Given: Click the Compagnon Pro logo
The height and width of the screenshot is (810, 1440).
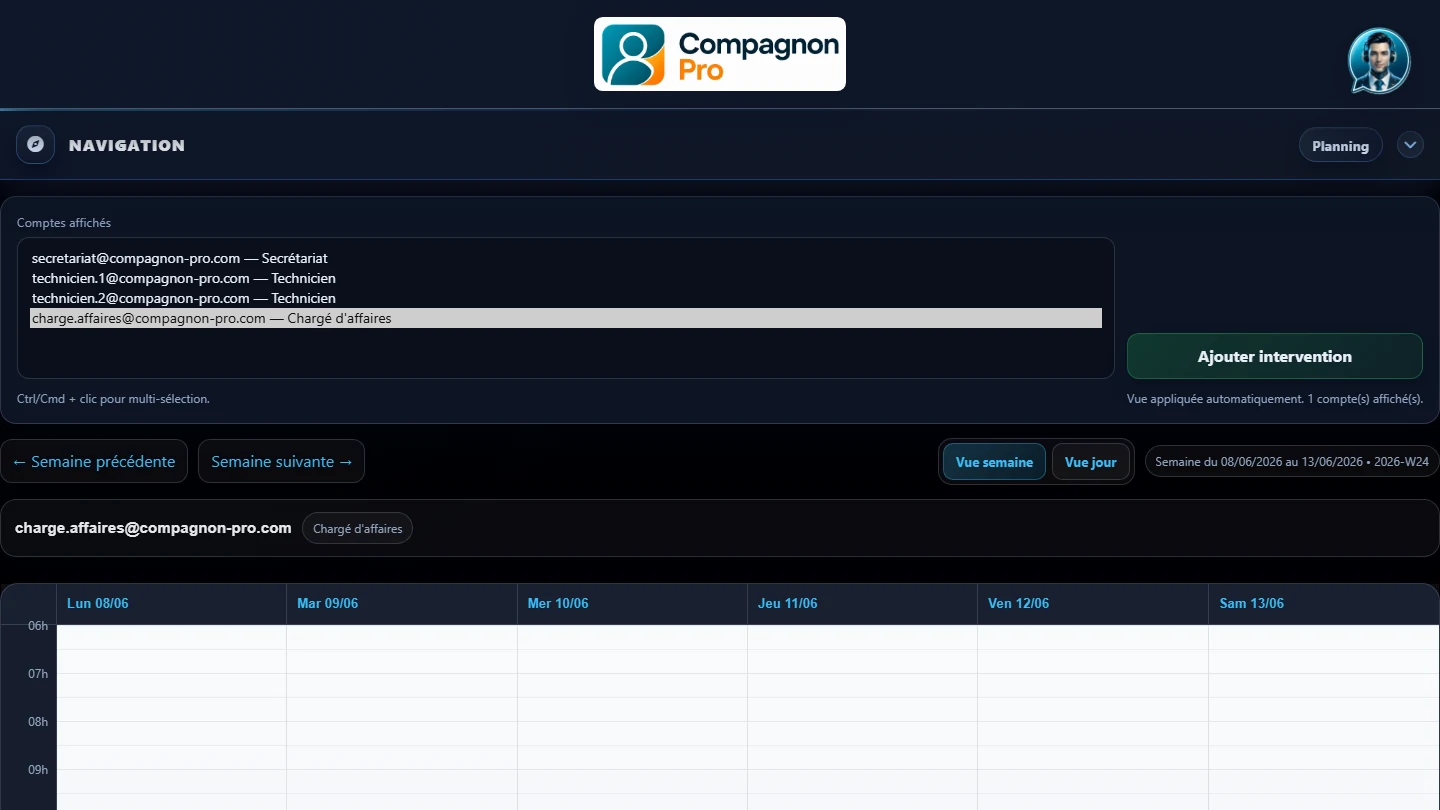Looking at the screenshot, I should [720, 54].
